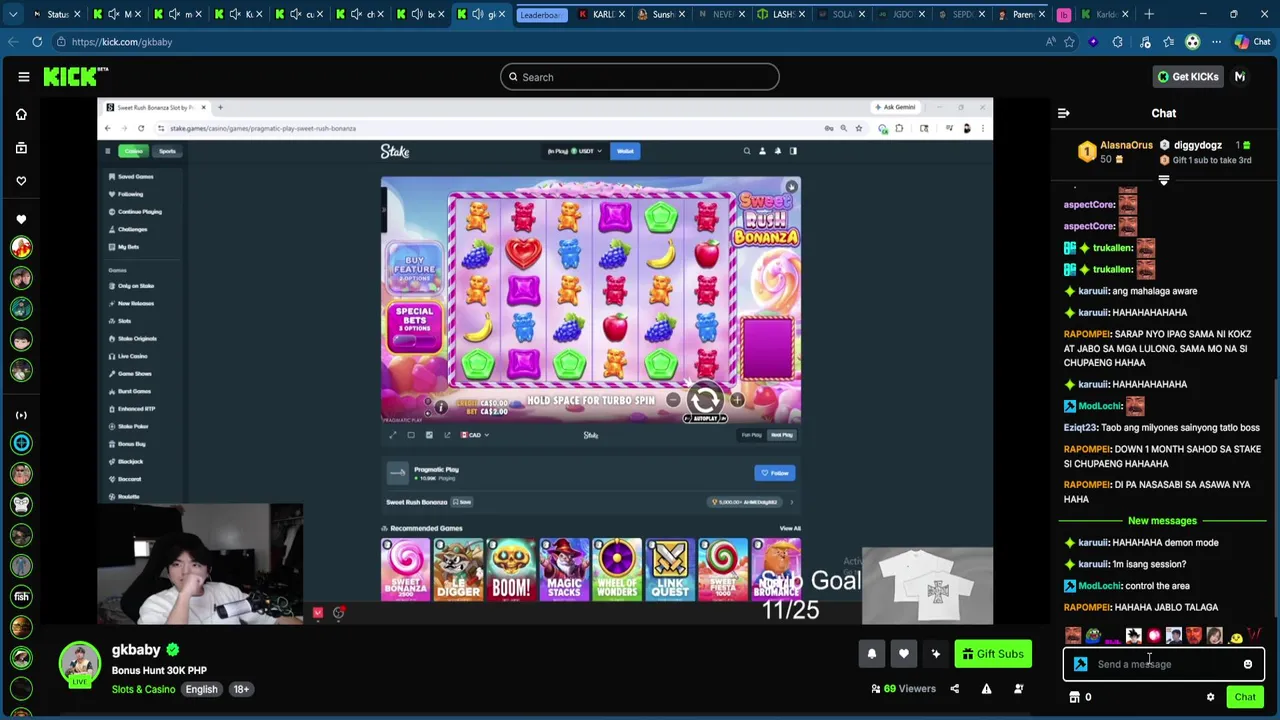Open AlasnaOrus in gift leaderboard
1280x720 pixels.
point(1126,146)
